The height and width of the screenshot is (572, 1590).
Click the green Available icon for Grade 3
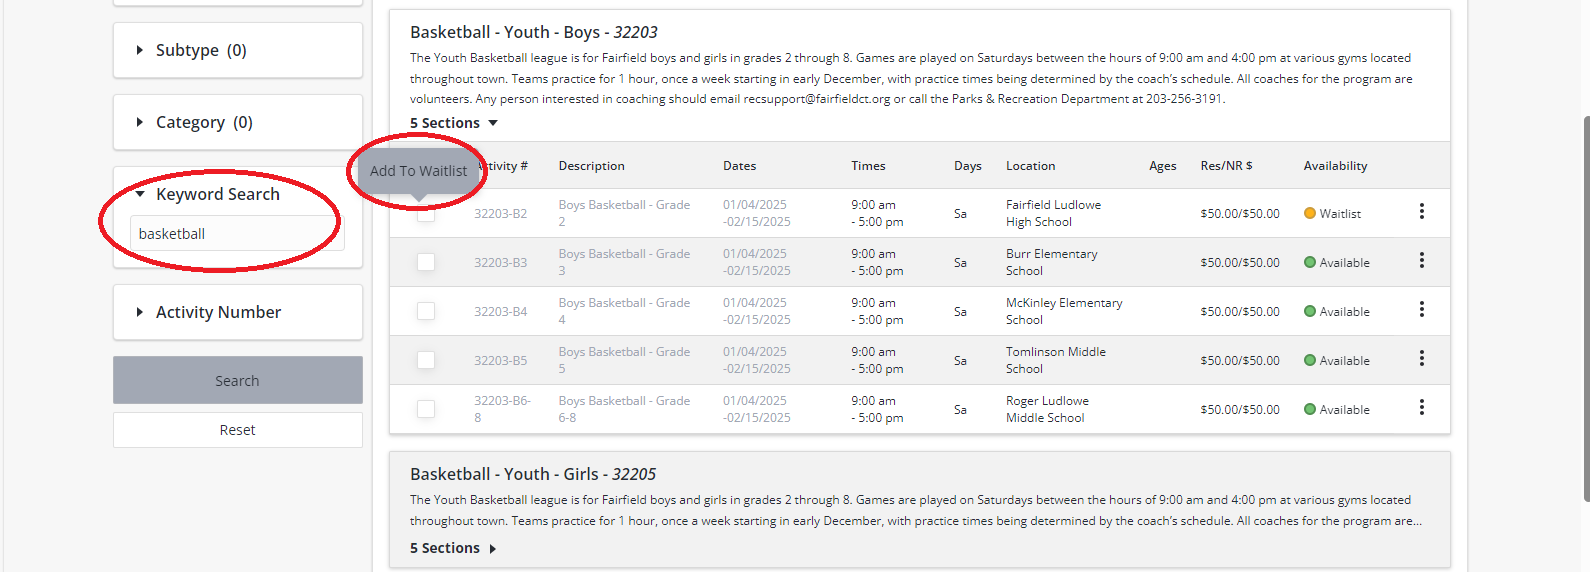[1310, 263]
